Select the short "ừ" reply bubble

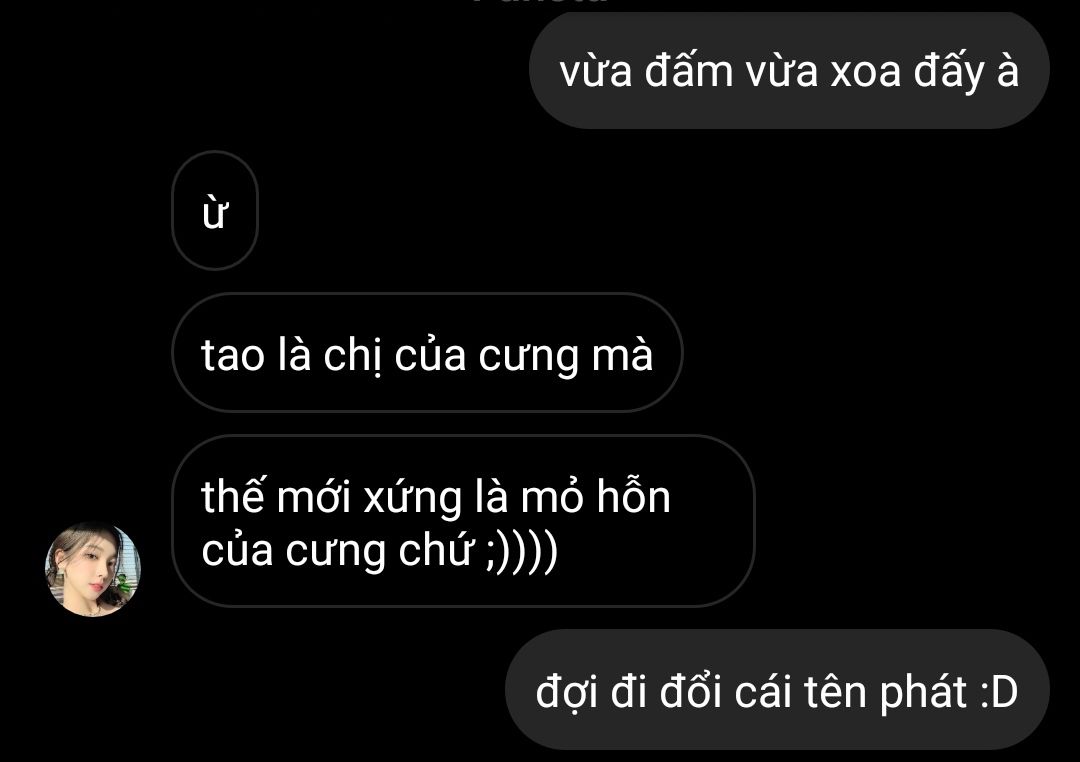pos(215,211)
